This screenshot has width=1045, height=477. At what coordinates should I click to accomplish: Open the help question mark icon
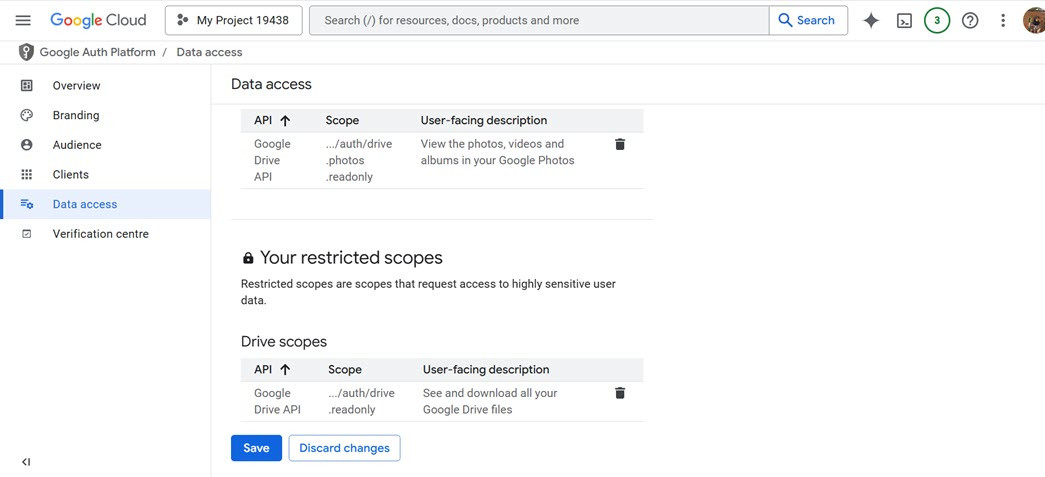coord(970,20)
